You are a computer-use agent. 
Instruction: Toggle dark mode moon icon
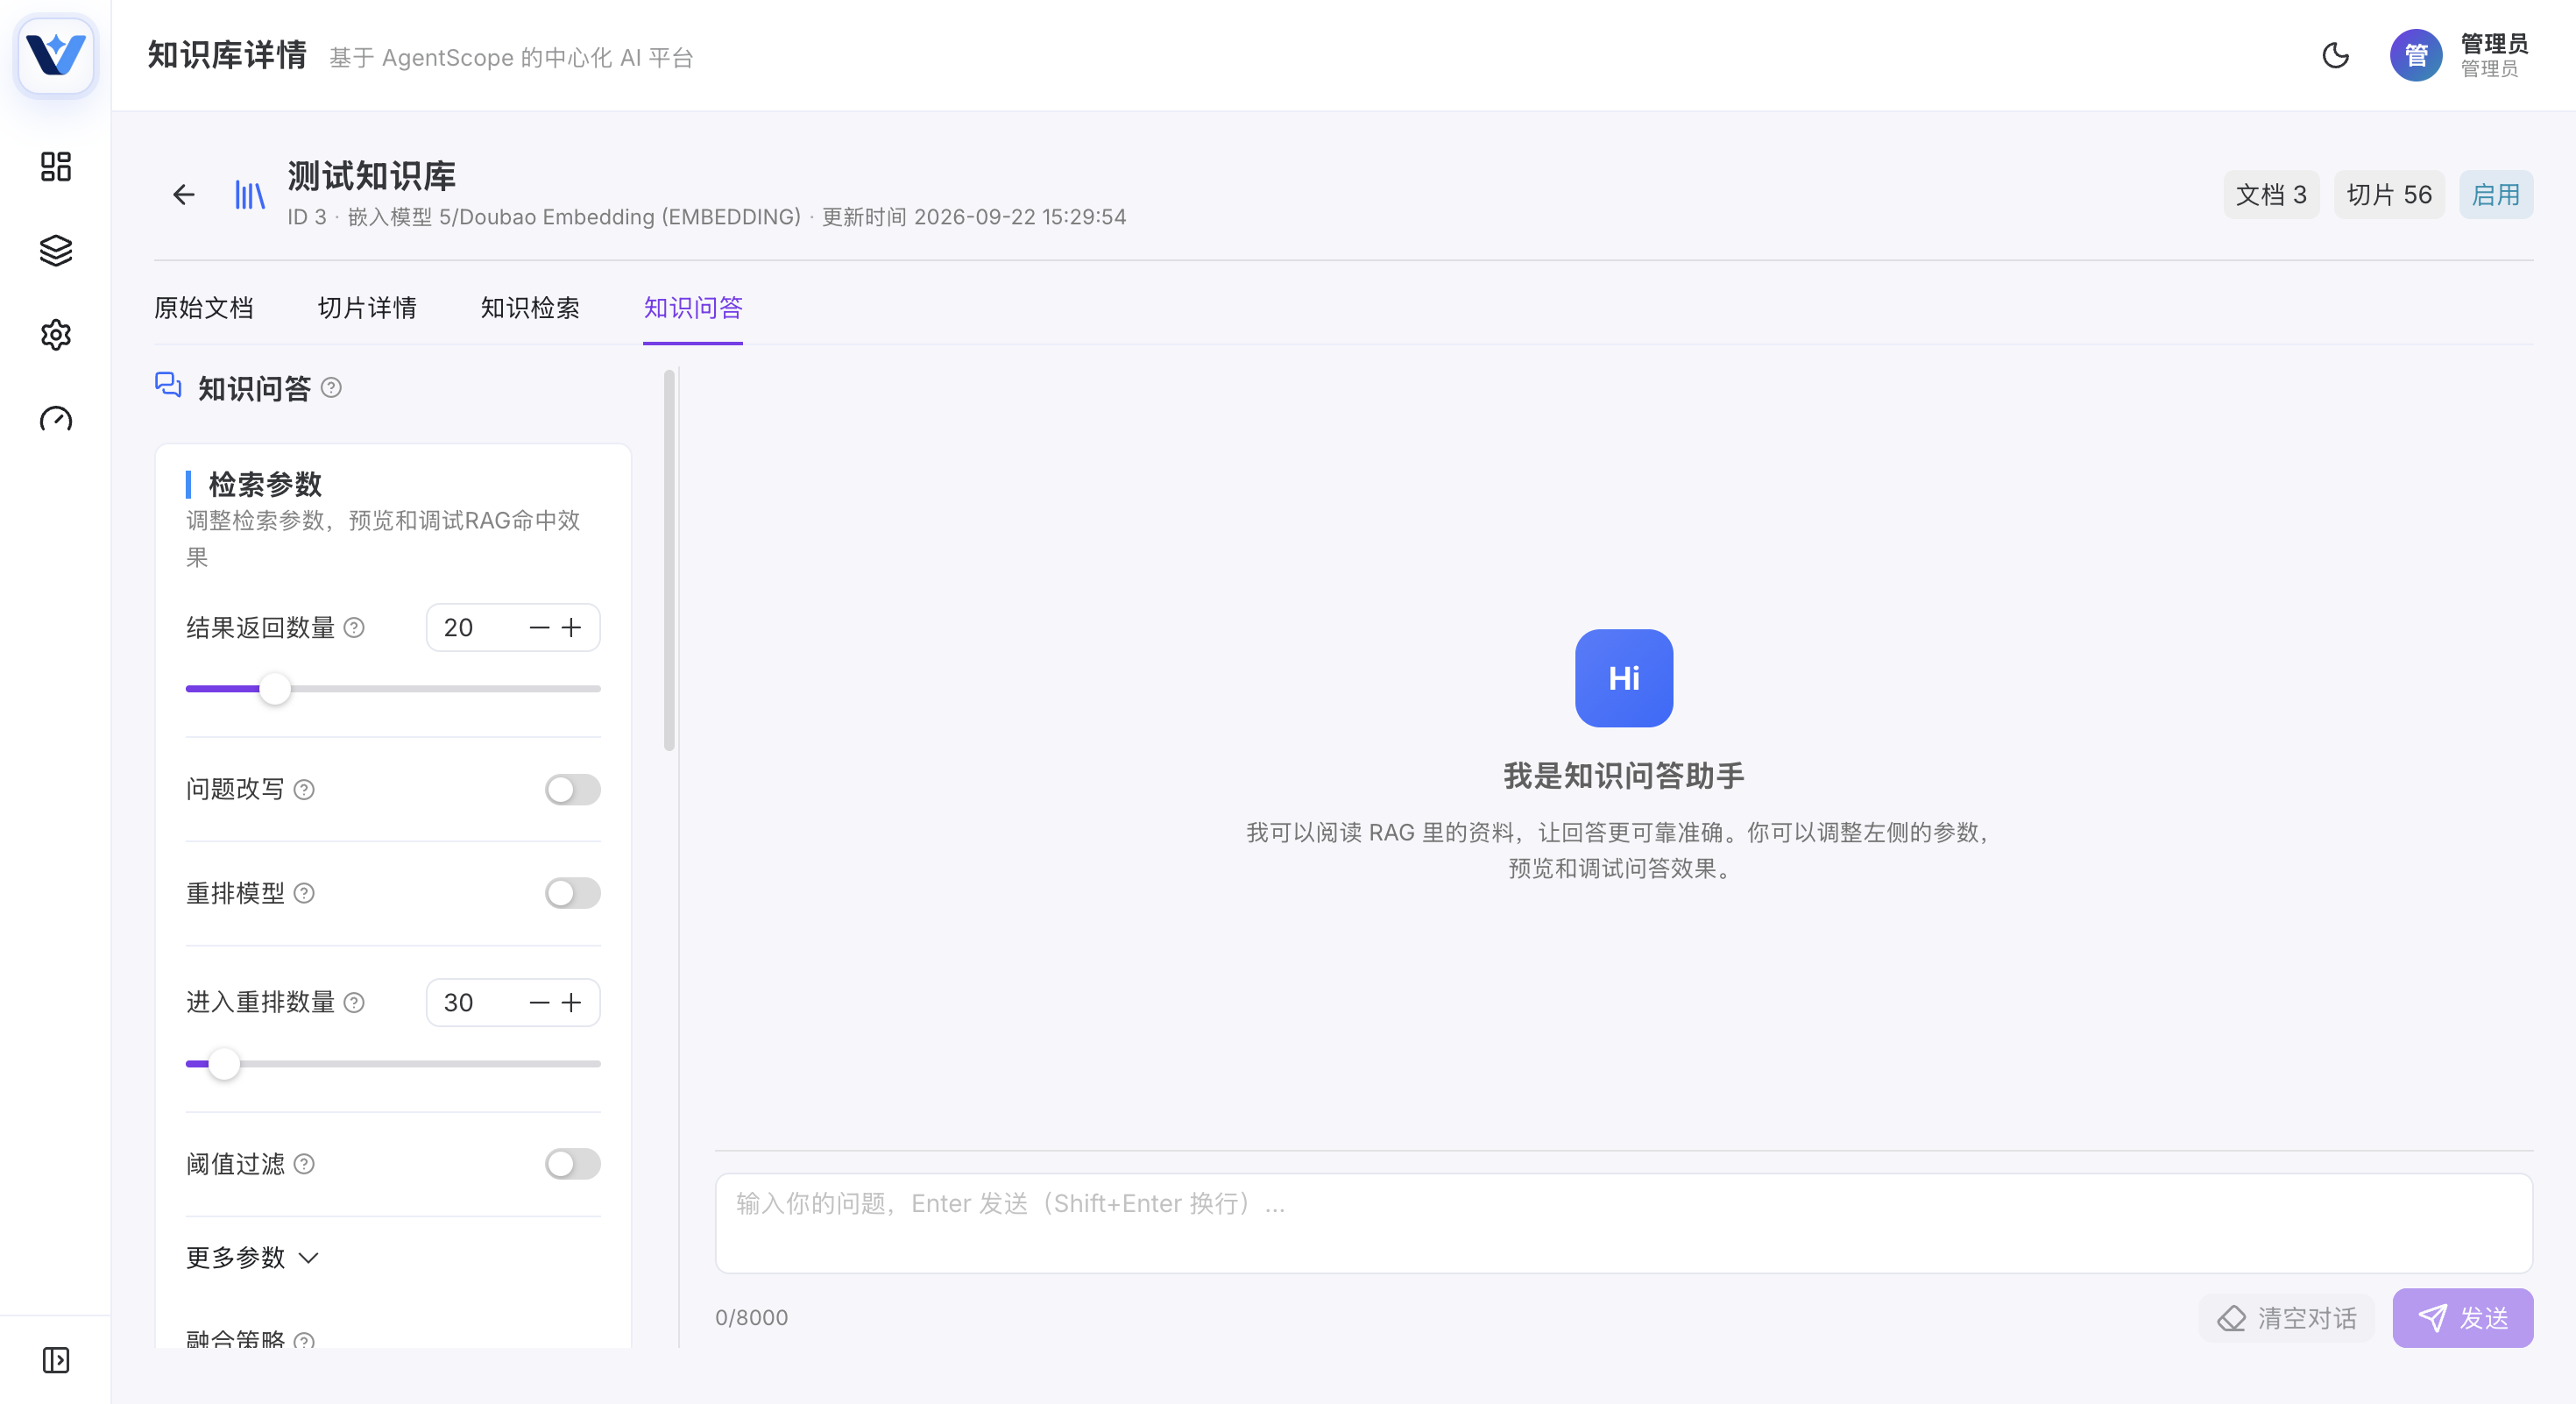coord(2335,55)
